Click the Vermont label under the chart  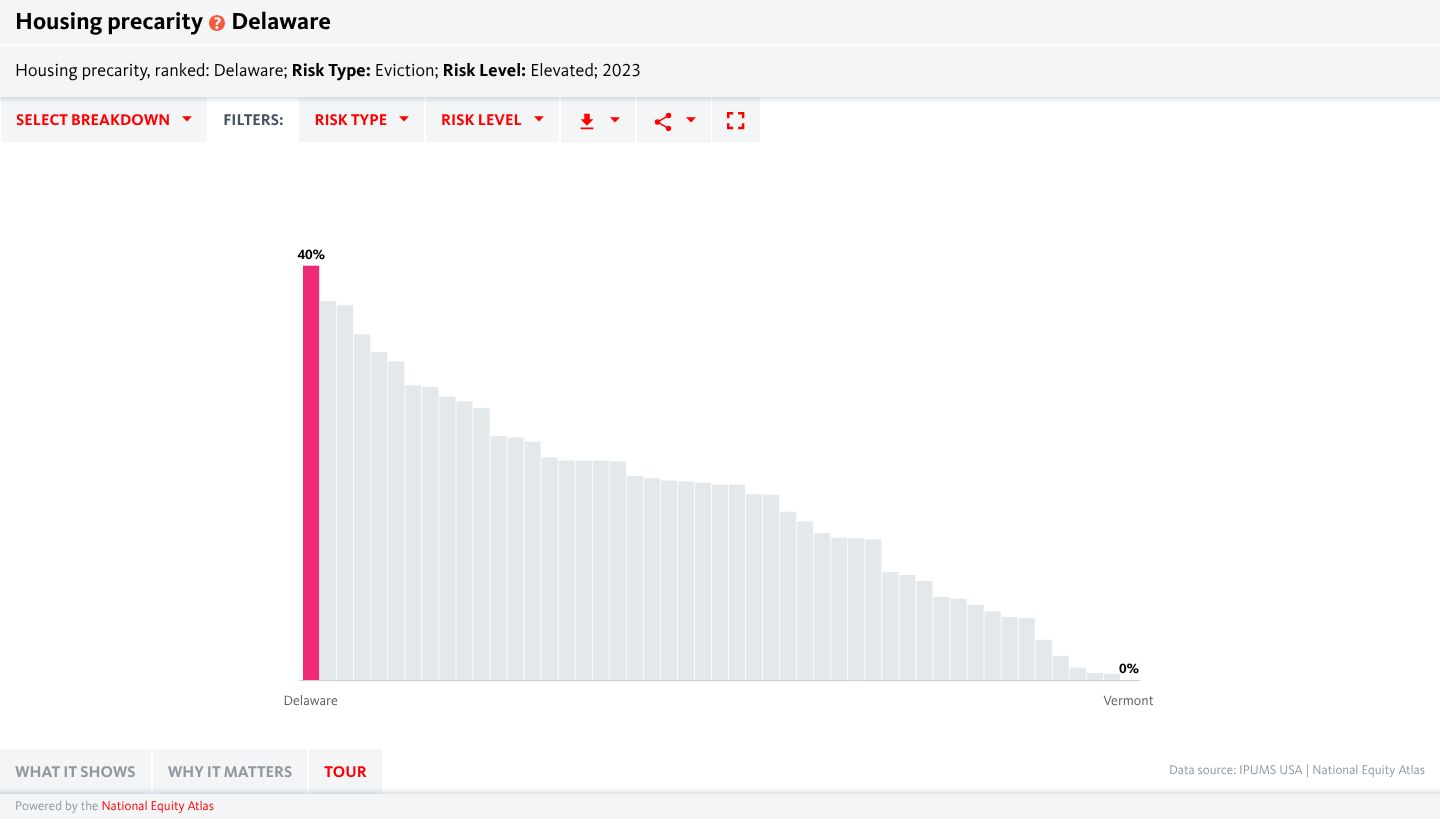point(1128,701)
